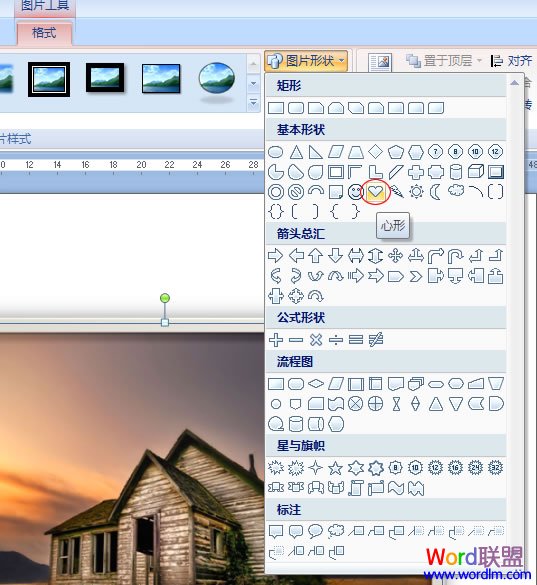Image resolution: width=537 pixels, height=585 pixels.
Task: Select the crescent moon shape
Action: point(435,192)
